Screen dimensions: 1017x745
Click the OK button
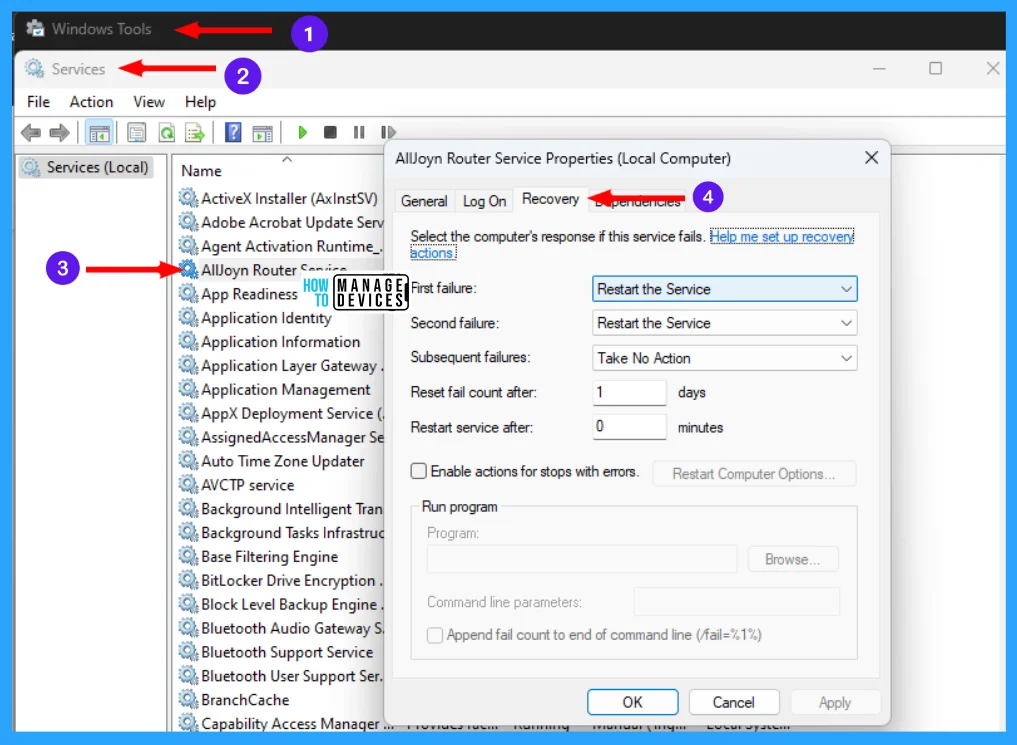pos(632,702)
